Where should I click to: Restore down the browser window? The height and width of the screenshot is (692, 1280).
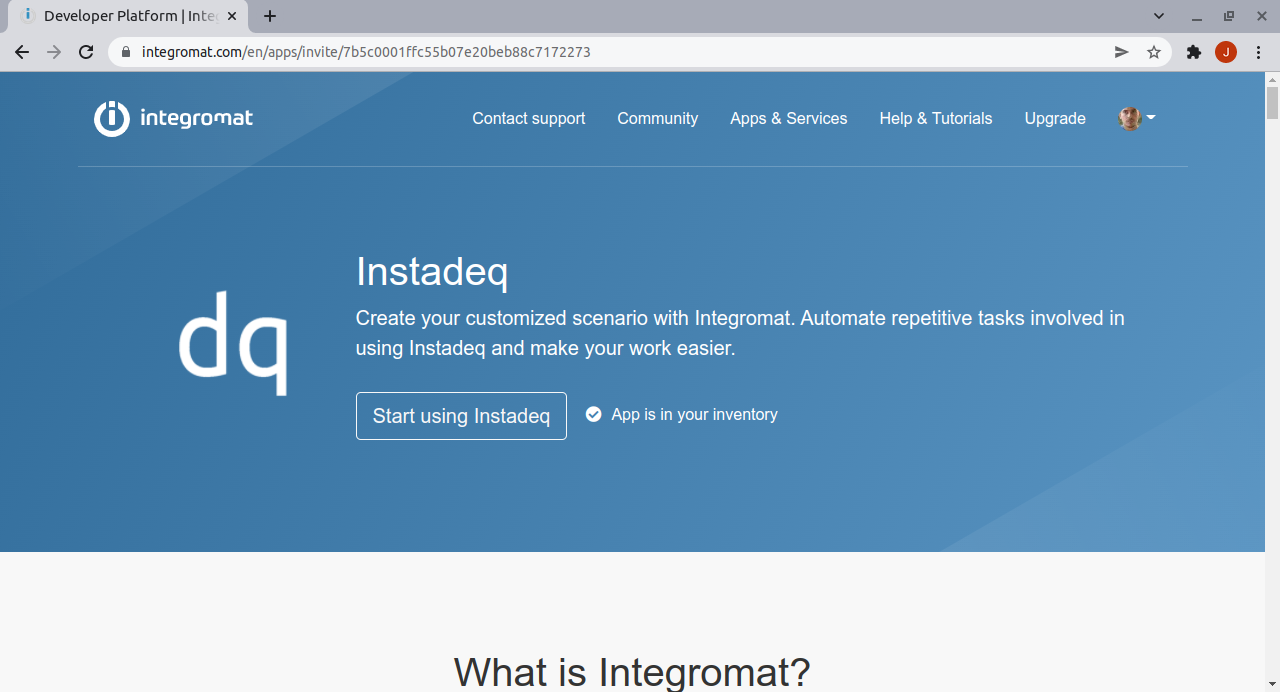click(x=1229, y=16)
